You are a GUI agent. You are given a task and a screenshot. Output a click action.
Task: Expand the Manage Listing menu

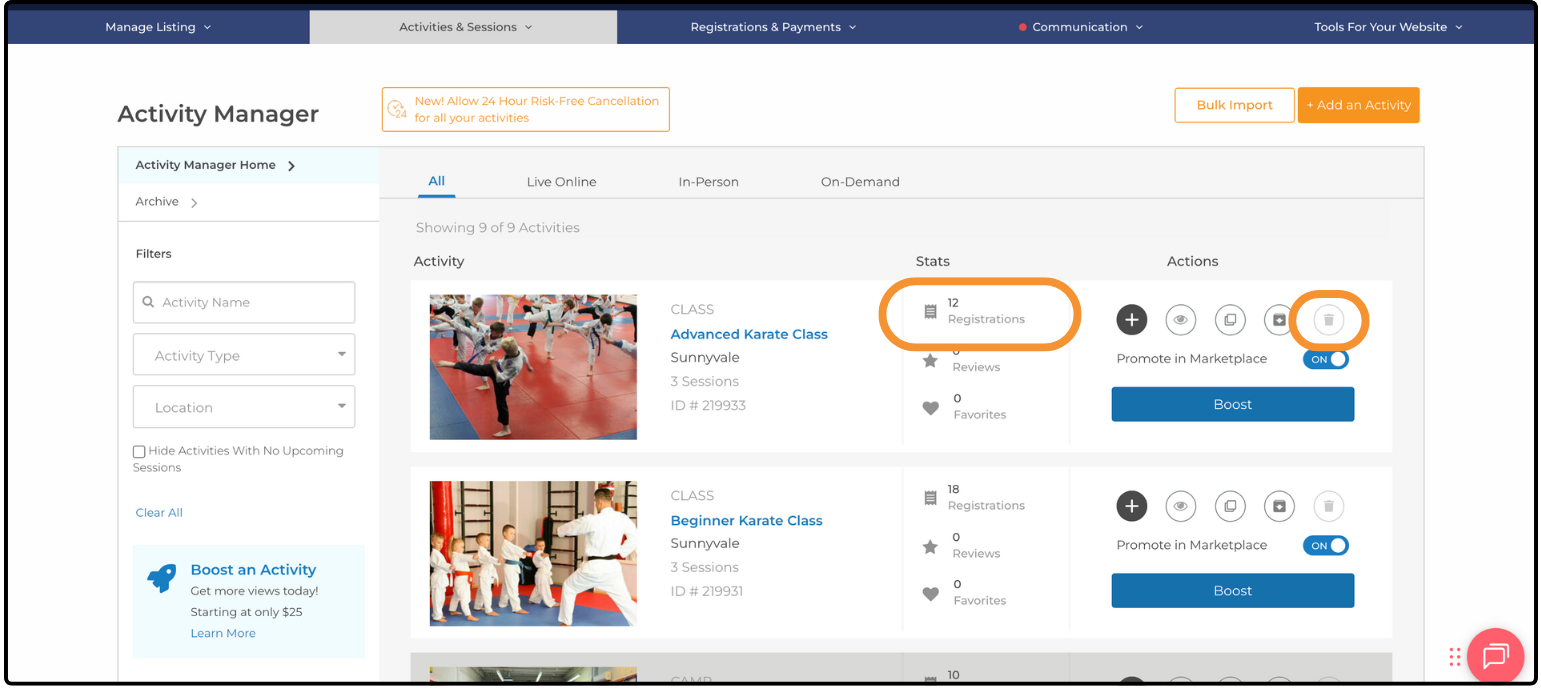[158, 27]
